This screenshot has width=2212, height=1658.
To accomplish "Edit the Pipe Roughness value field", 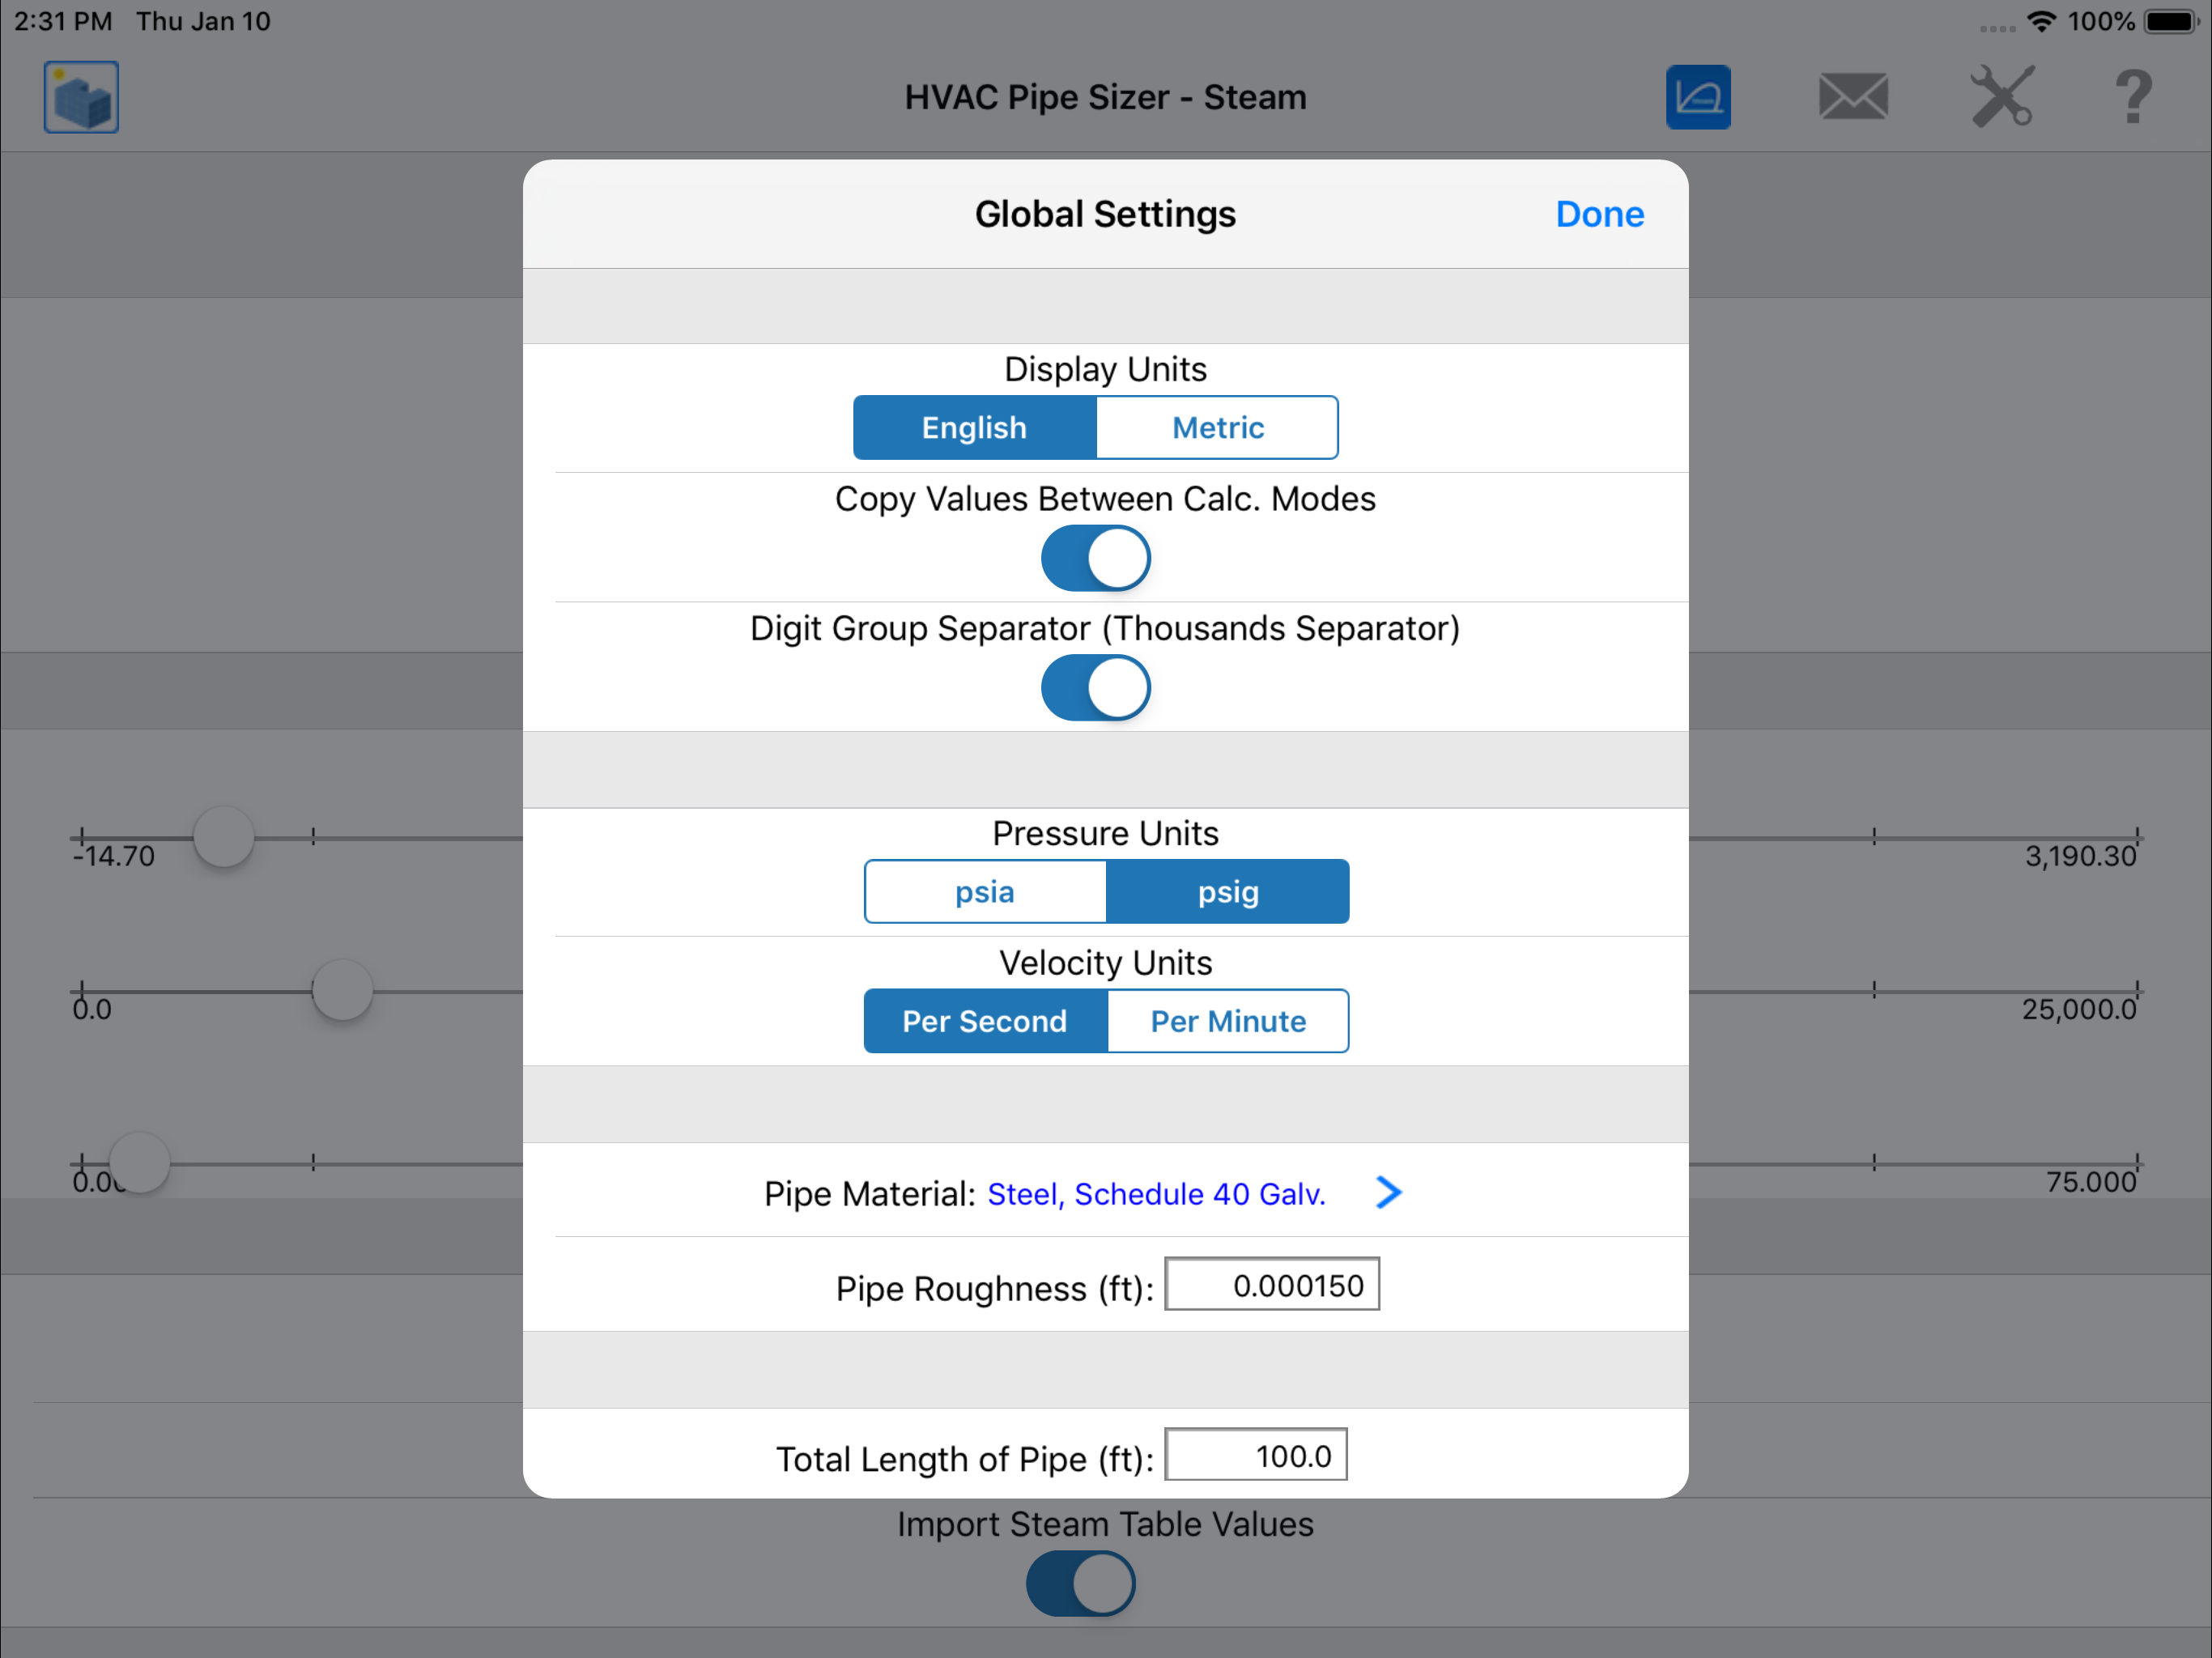I will click(x=1272, y=1285).
